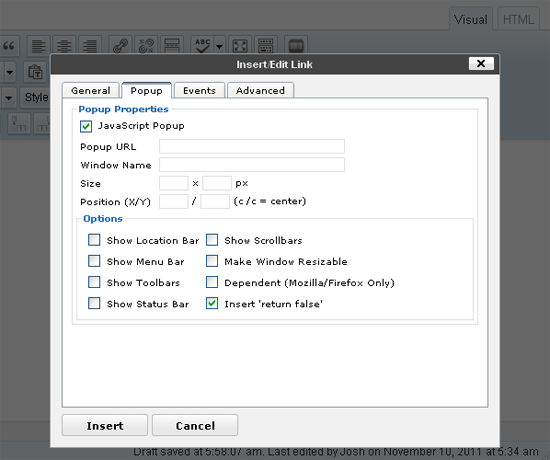Image resolution: width=550 pixels, height=460 pixels.
Task: Open the Events tab
Action: point(199,91)
